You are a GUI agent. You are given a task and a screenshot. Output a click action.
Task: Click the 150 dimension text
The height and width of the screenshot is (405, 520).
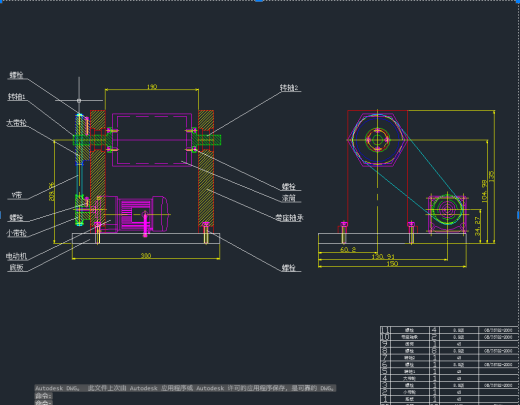coord(392,263)
